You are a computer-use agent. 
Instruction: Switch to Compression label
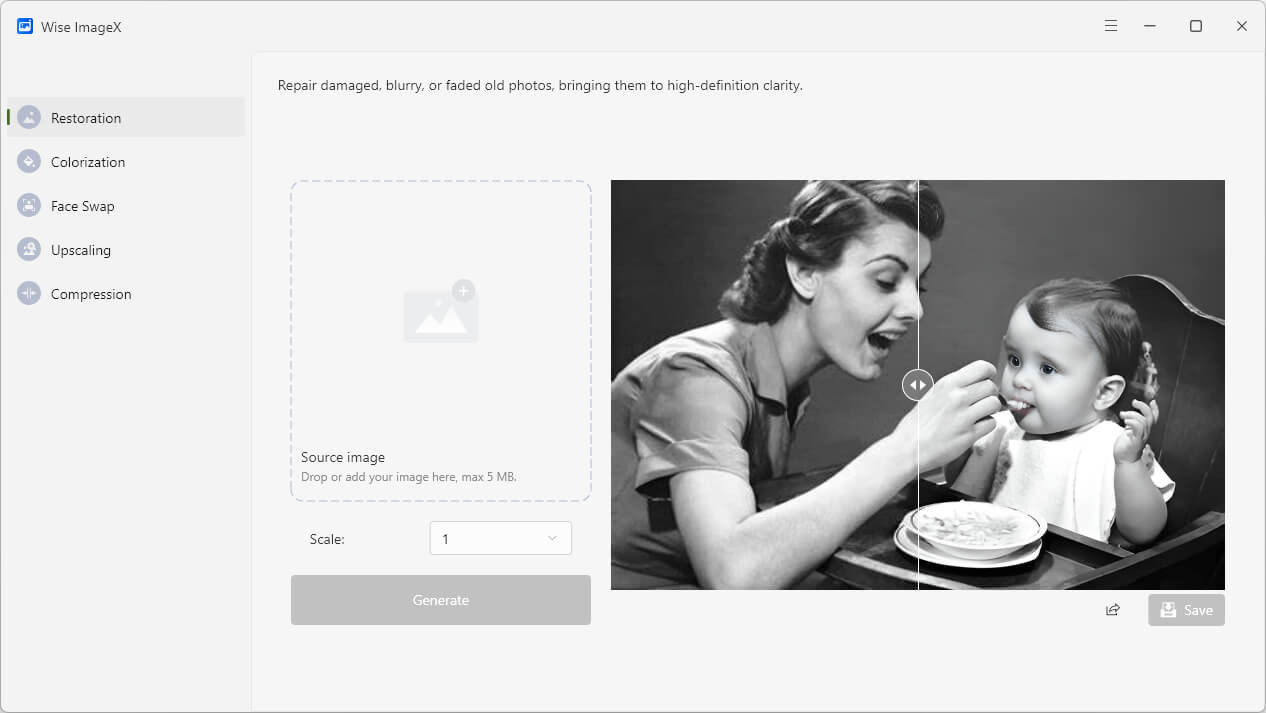pos(91,294)
